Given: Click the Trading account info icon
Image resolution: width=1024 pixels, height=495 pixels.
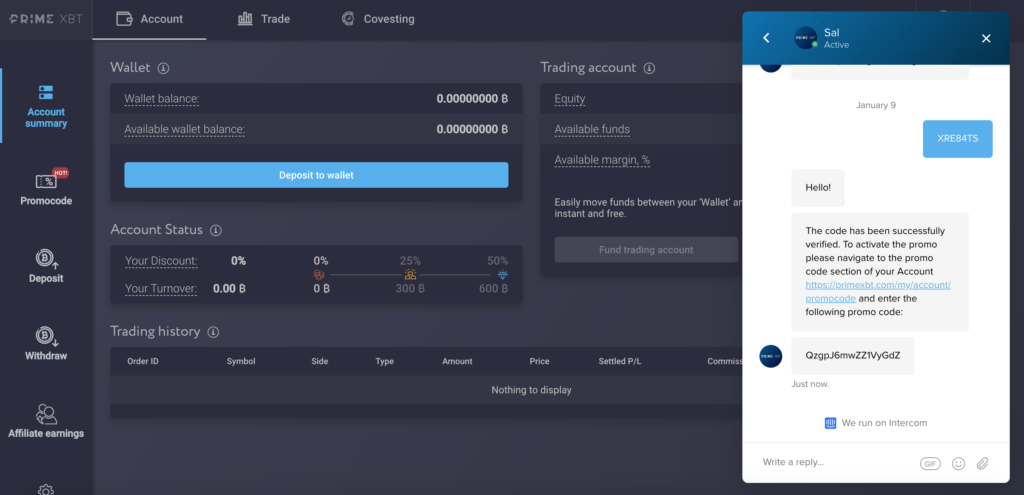Looking at the screenshot, I should (x=649, y=68).
